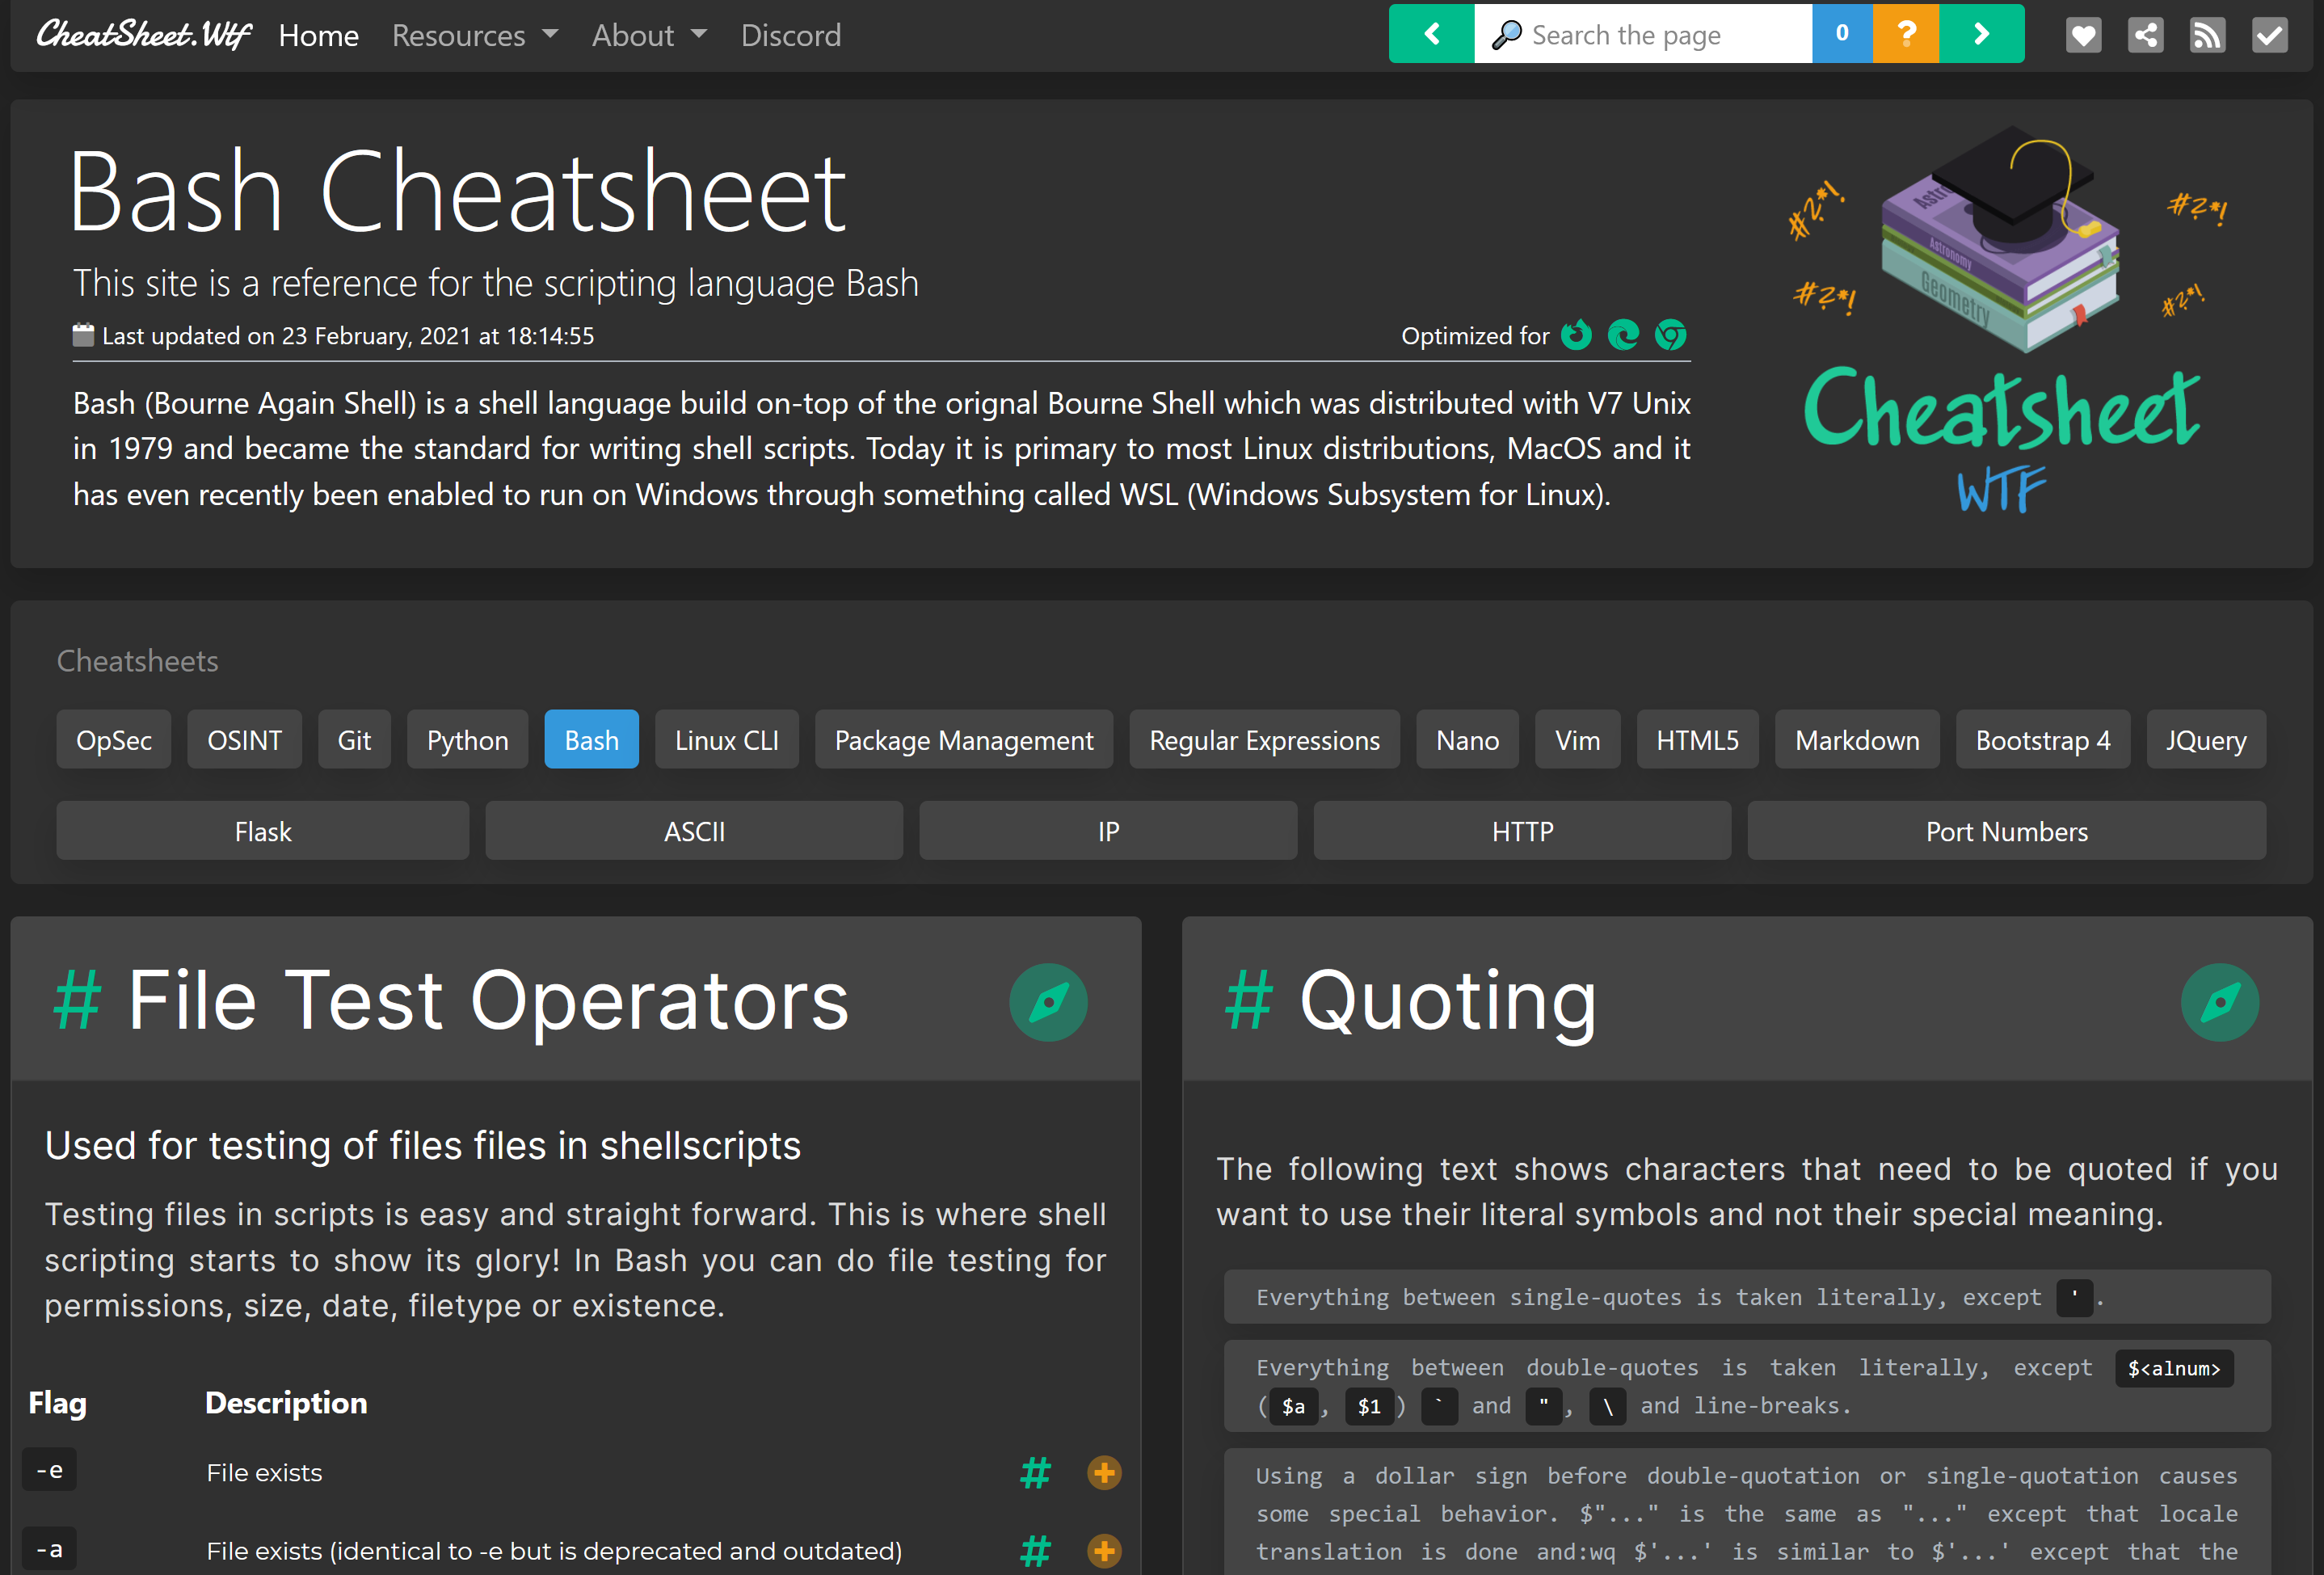
Task: Click compass icon beside File Test Operators
Action: [1048, 1002]
